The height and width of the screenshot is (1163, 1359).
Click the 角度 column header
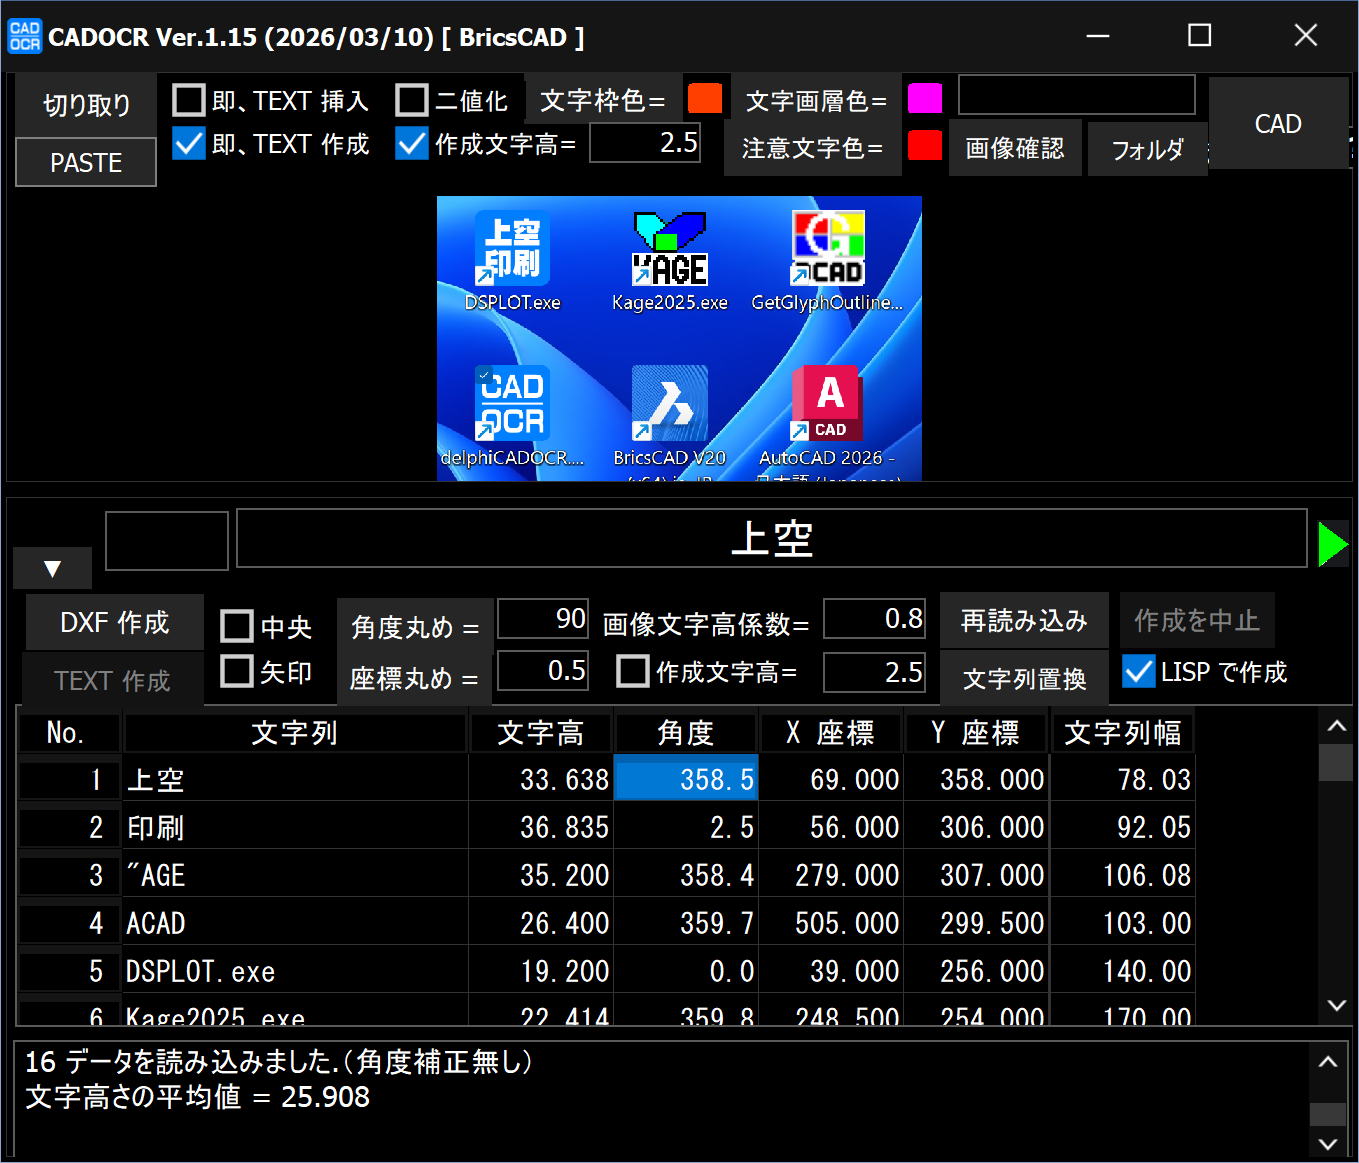click(686, 733)
